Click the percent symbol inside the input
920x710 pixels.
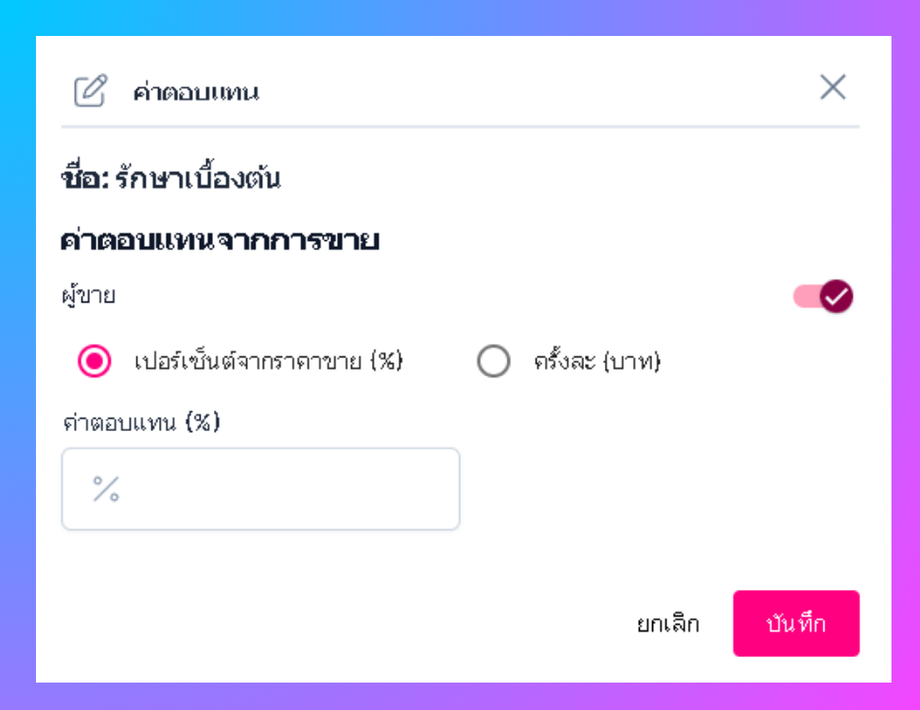click(x=106, y=489)
